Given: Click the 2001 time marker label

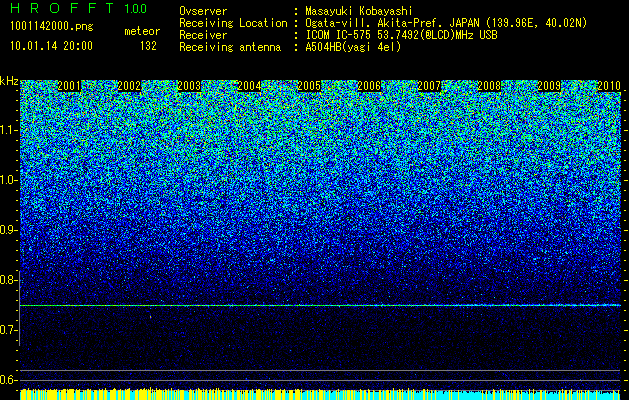Looking at the screenshot, I should (69, 86).
